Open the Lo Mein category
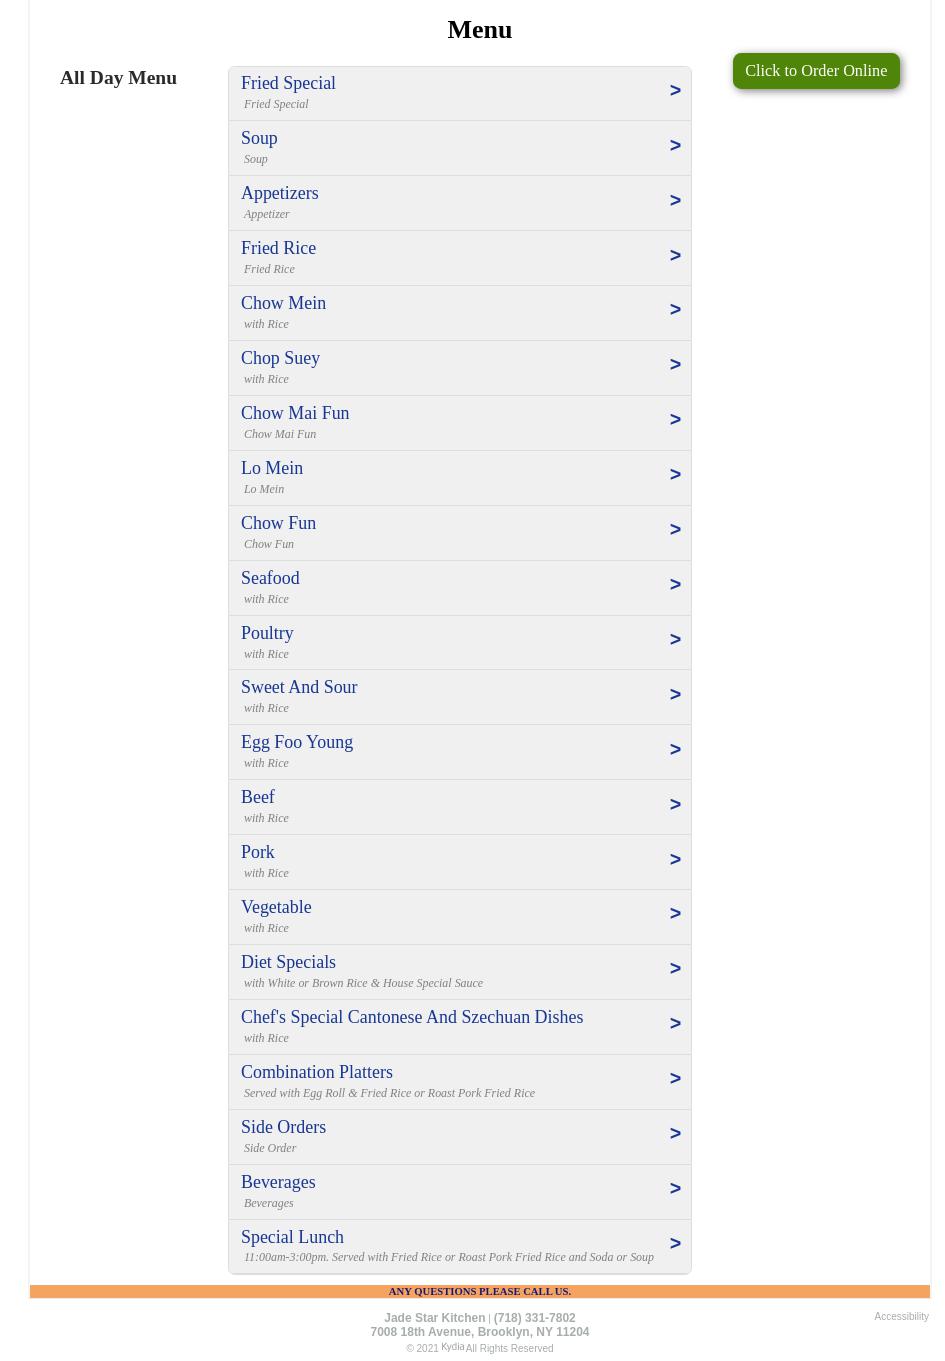The height and width of the screenshot is (1361, 945). (272, 468)
